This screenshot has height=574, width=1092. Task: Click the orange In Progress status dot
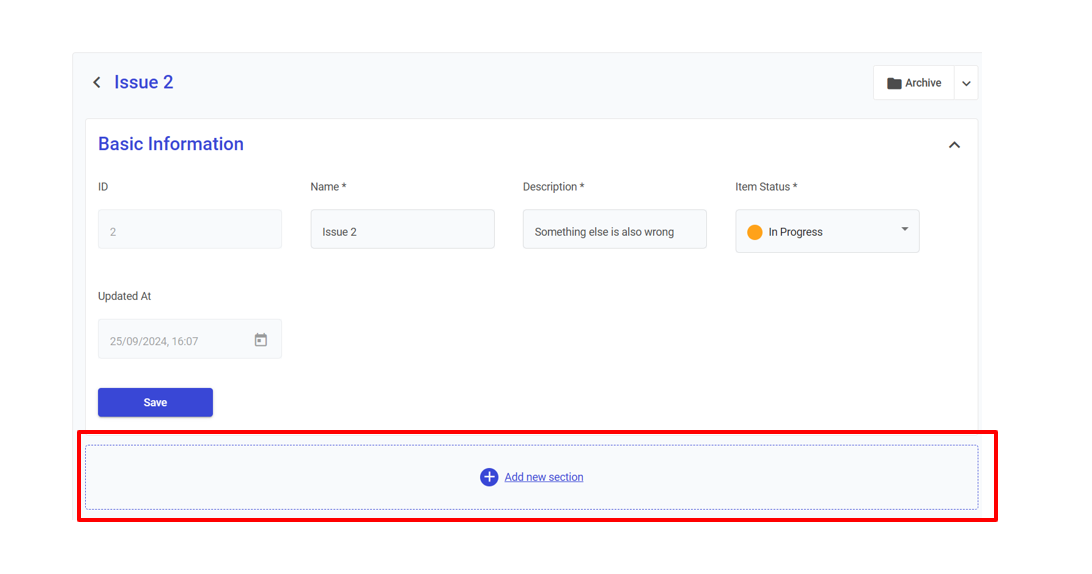tap(755, 232)
